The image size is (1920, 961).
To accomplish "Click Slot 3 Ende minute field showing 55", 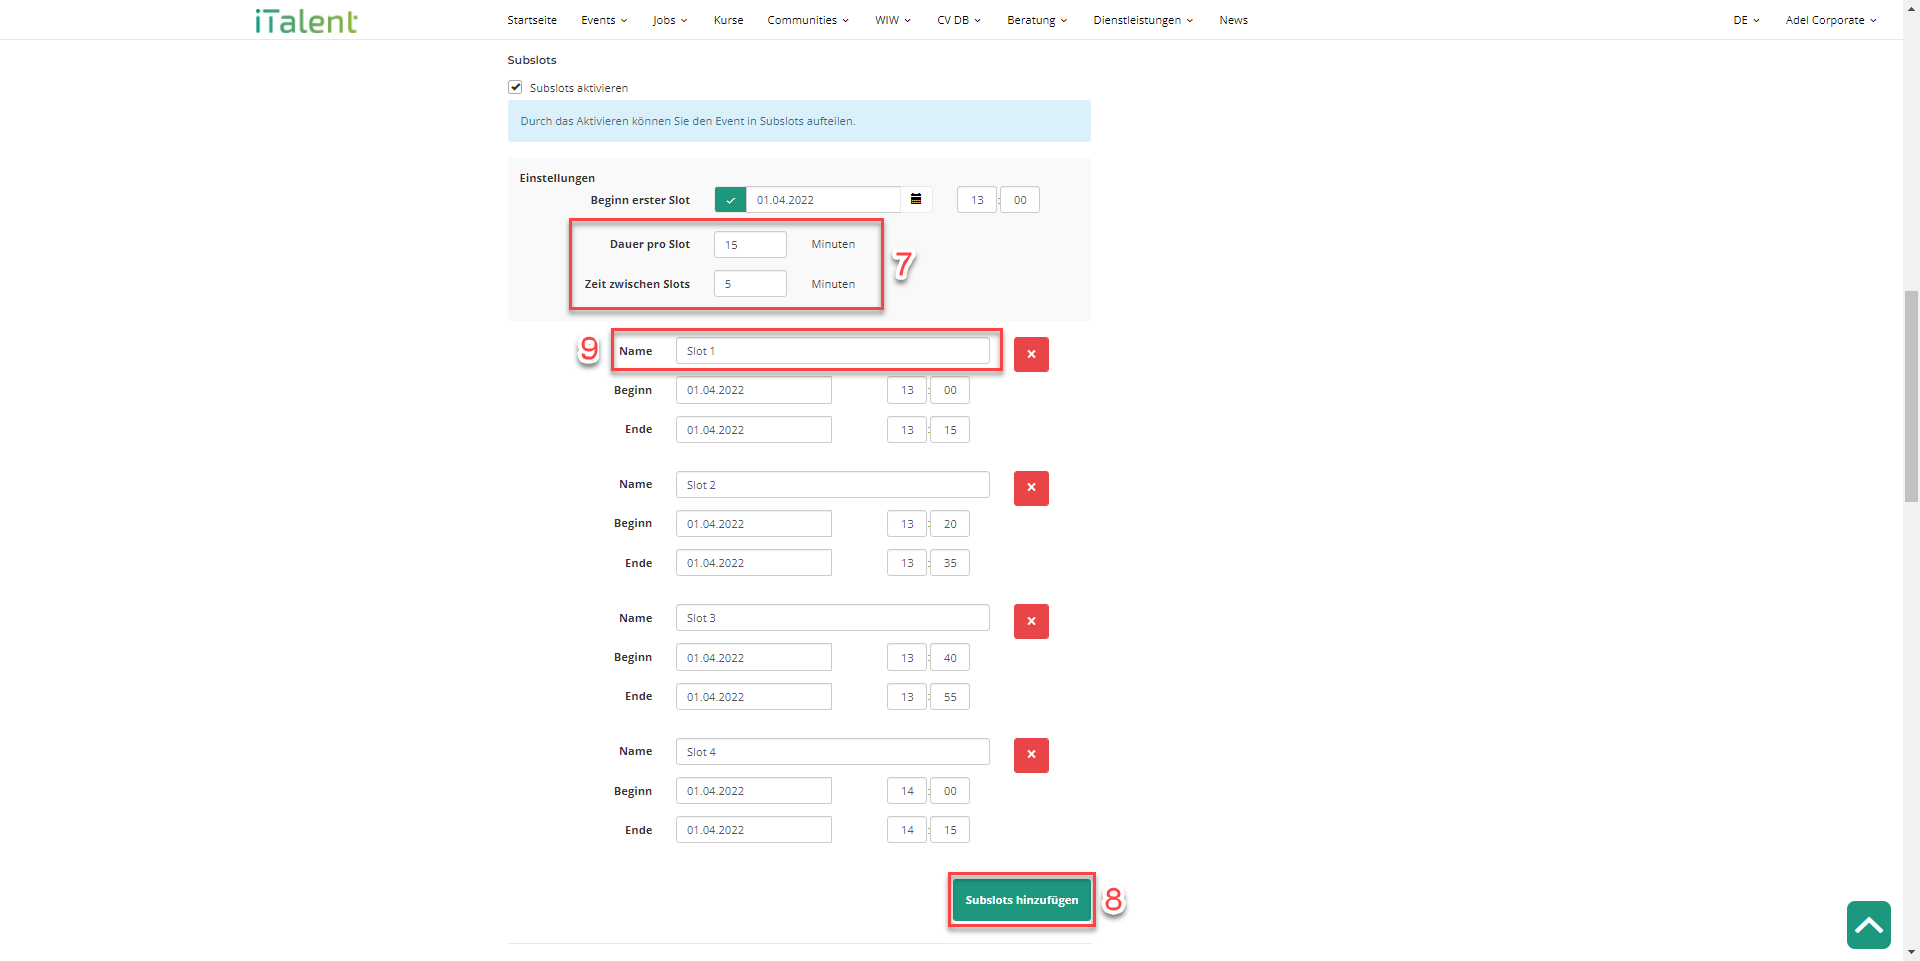I will (x=950, y=697).
